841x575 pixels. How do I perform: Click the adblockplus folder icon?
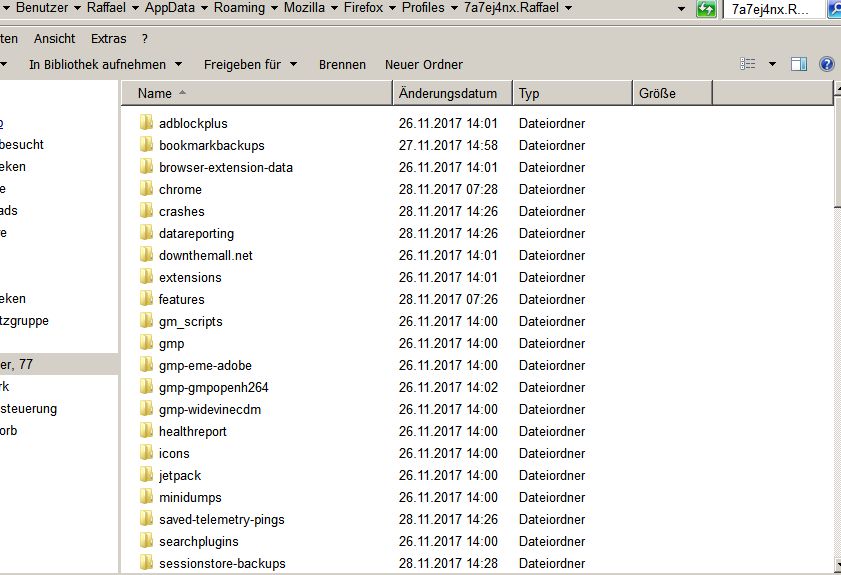coord(146,123)
